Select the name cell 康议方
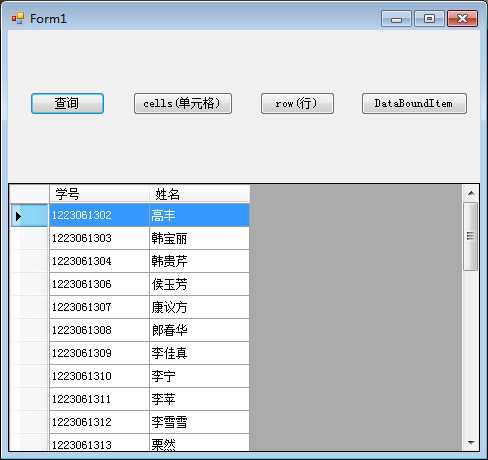488x460 pixels. (x=199, y=307)
